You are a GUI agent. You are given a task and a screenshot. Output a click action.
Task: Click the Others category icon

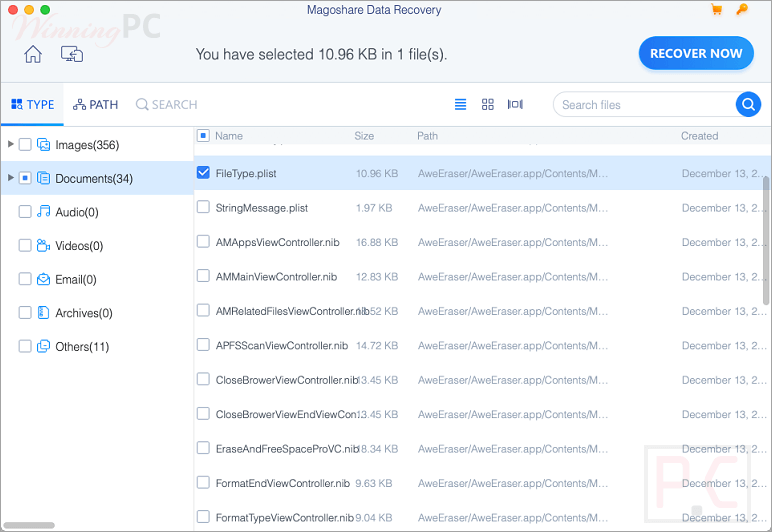pos(44,346)
